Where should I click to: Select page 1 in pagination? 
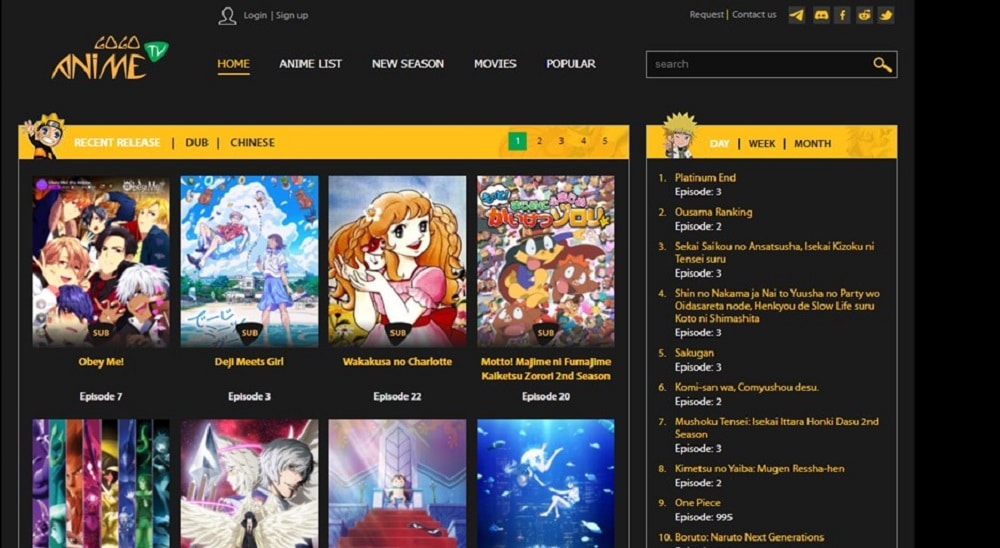pyautogui.click(x=517, y=141)
